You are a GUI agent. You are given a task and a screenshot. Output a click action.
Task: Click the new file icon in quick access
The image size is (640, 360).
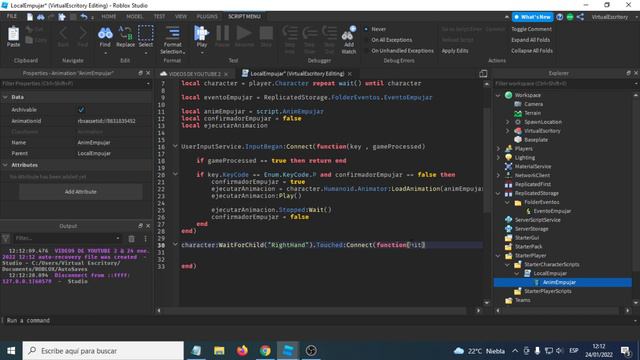click(x=30, y=17)
